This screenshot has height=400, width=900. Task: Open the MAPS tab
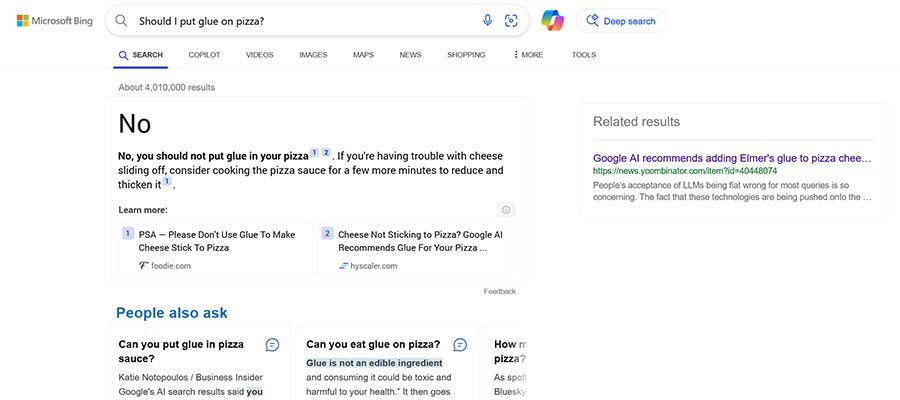pos(363,55)
